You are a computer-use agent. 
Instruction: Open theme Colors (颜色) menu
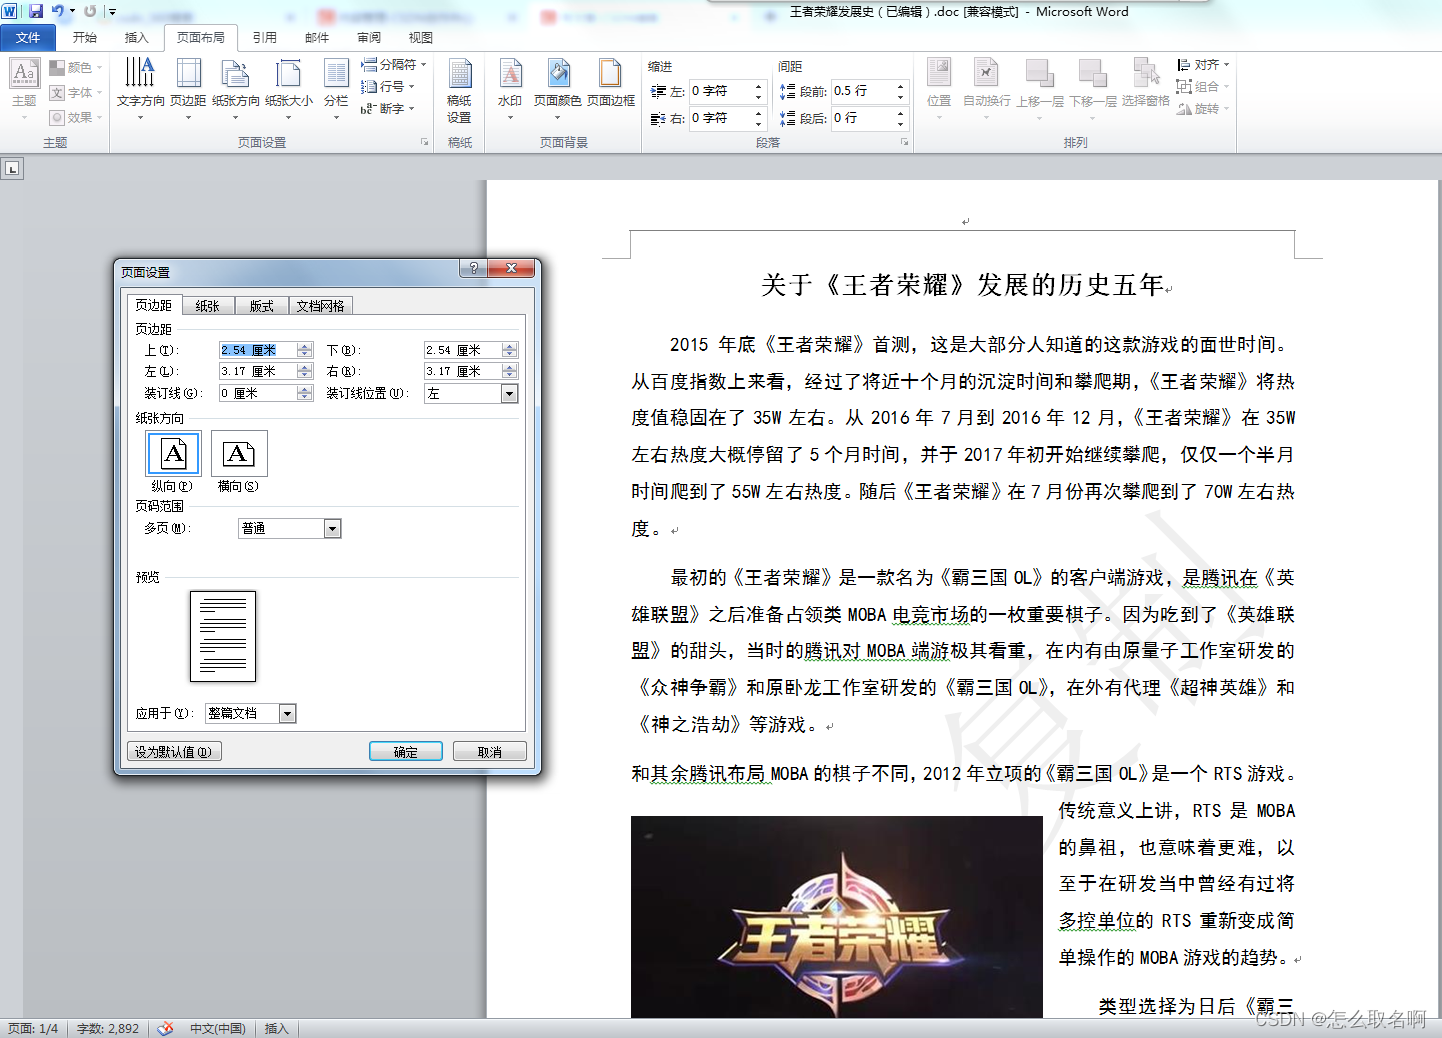pyautogui.click(x=74, y=67)
